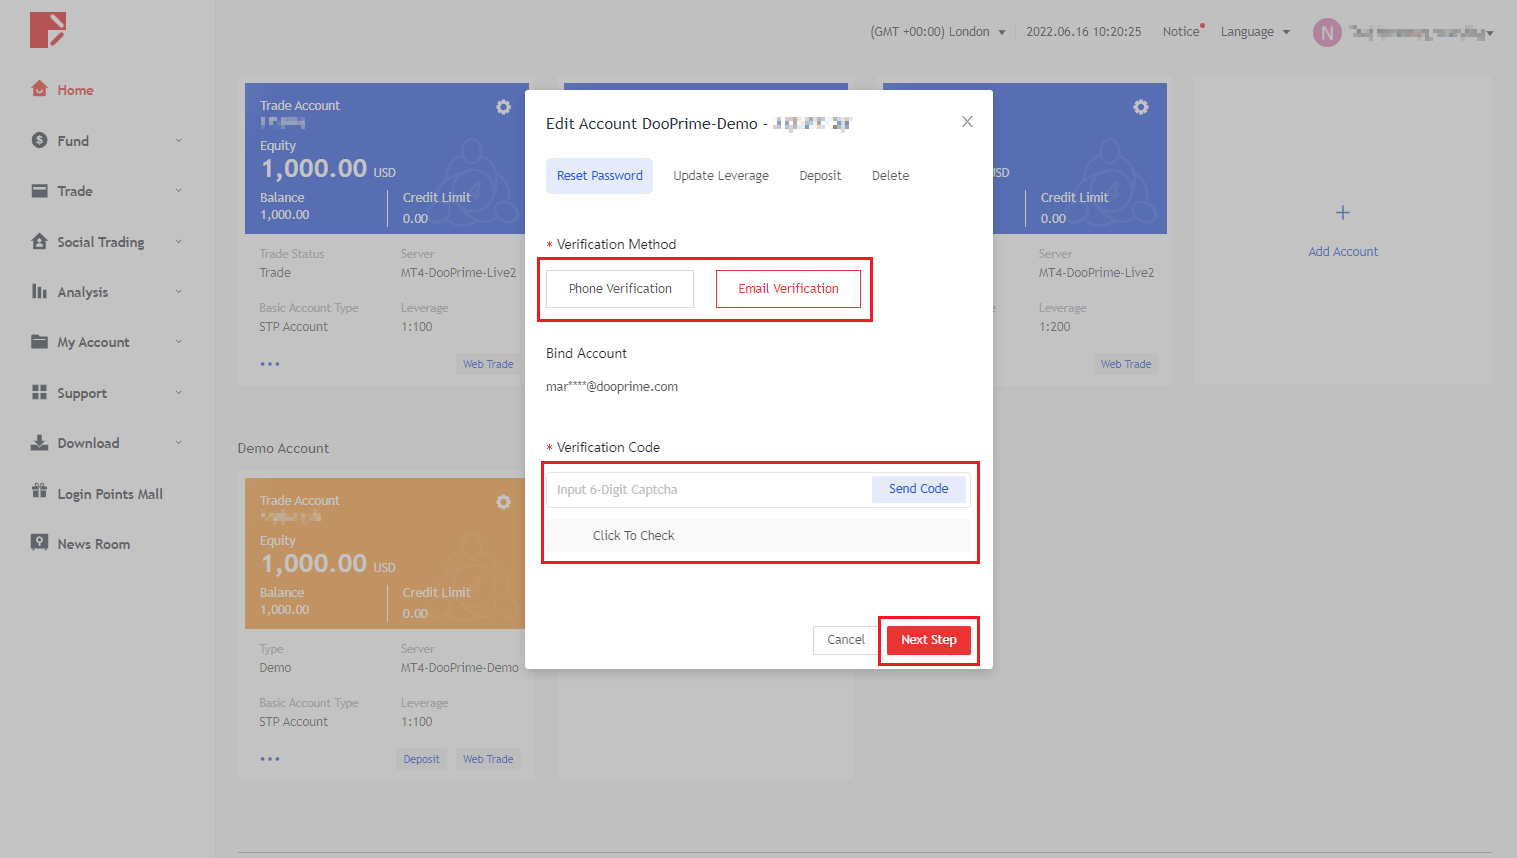Open the GMT London timezone dropdown
The height and width of the screenshot is (858, 1517).
(x=938, y=32)
